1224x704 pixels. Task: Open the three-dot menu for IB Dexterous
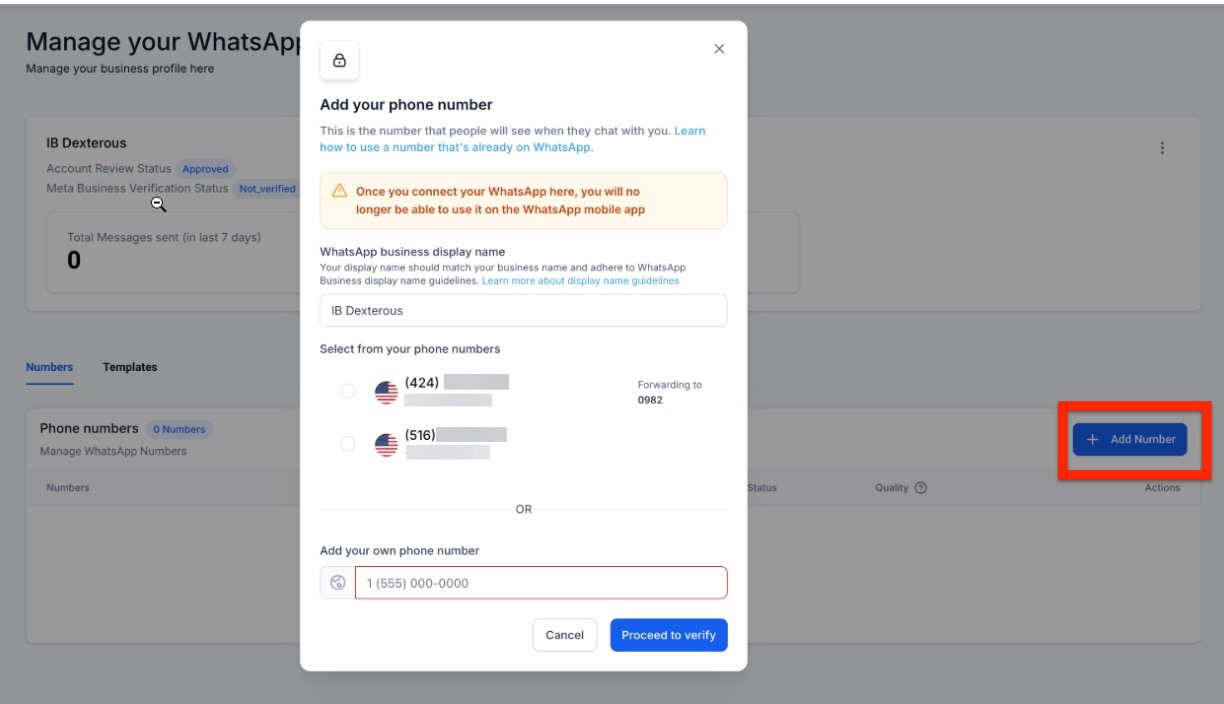pyautogui.click(x=1162, y=148)
